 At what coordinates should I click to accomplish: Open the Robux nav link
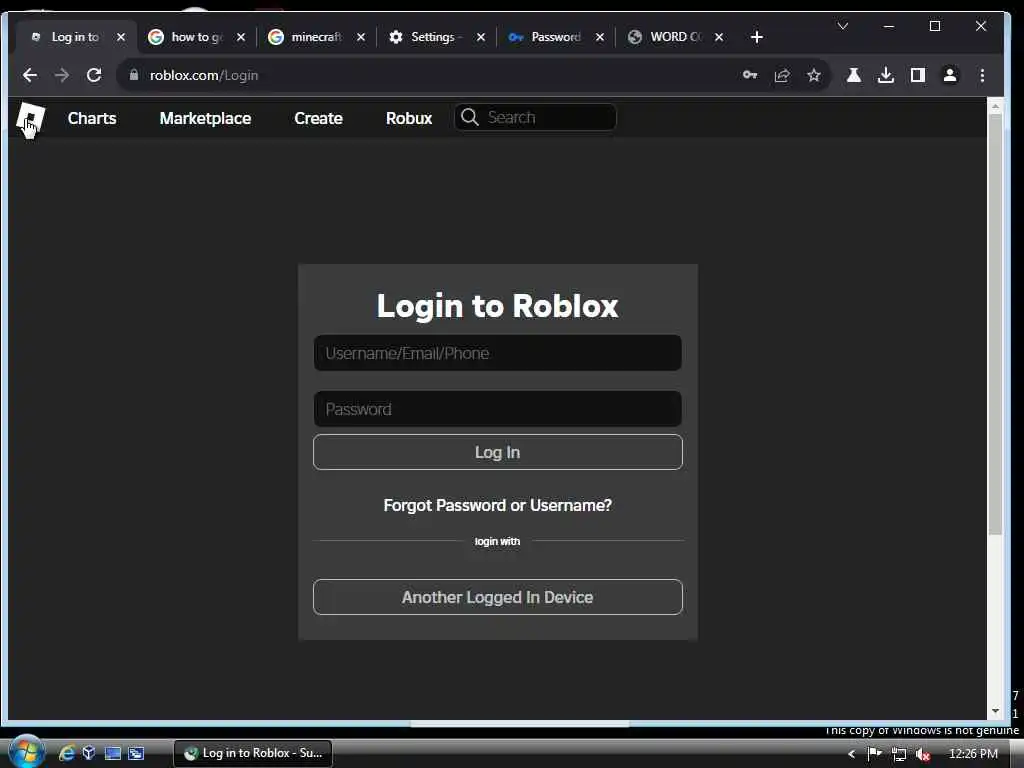point(409,118)
